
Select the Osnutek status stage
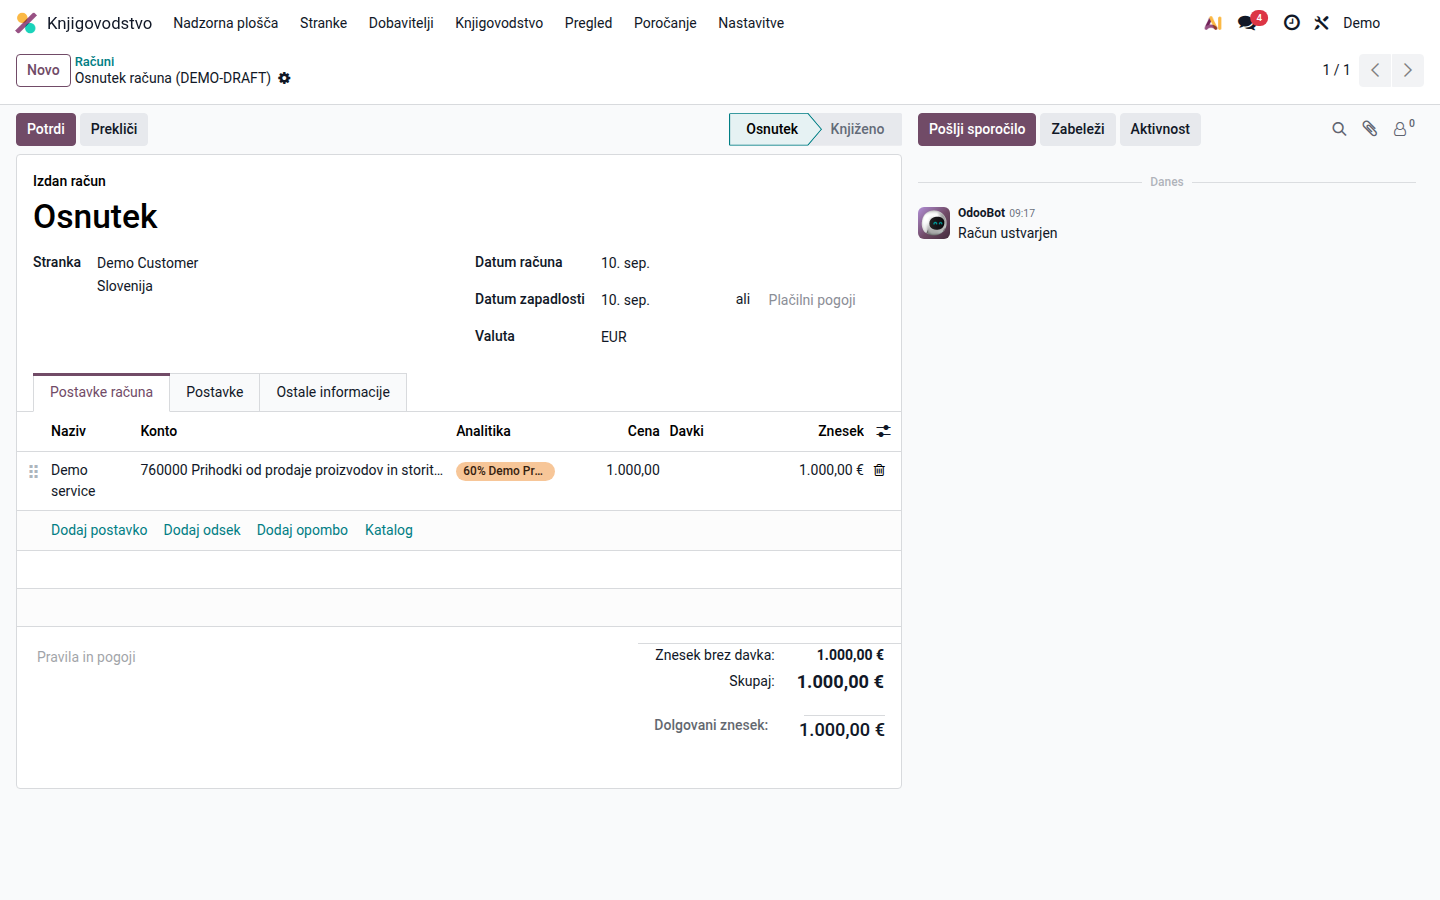pyautogui.click(x=772, y=129)
